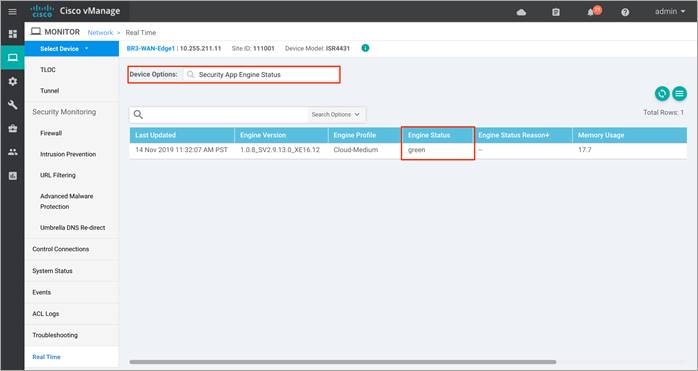The height and width of the screenshot is (371, 698).
Task: Click the Site ID 111001 text
Action: (253, 48)
